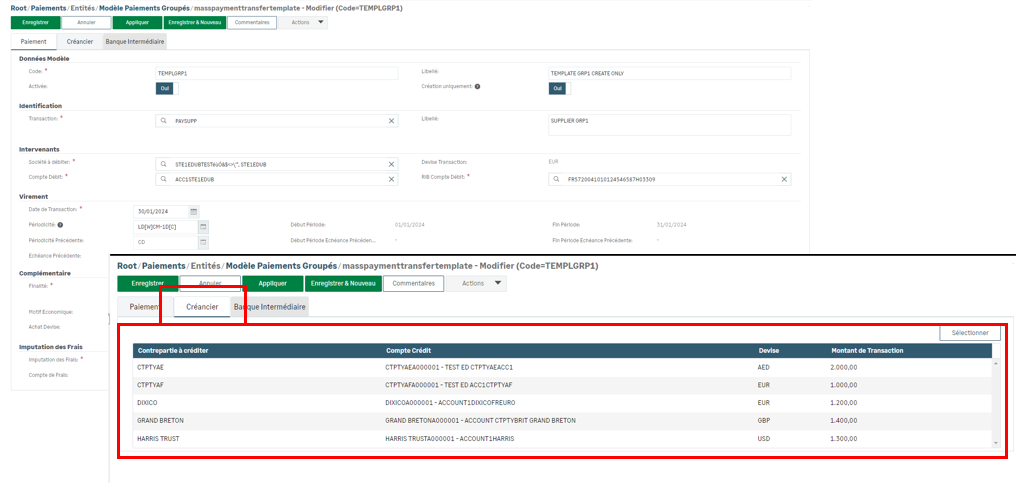Expand Actions dropdown in the lower panel

[481, 284]
